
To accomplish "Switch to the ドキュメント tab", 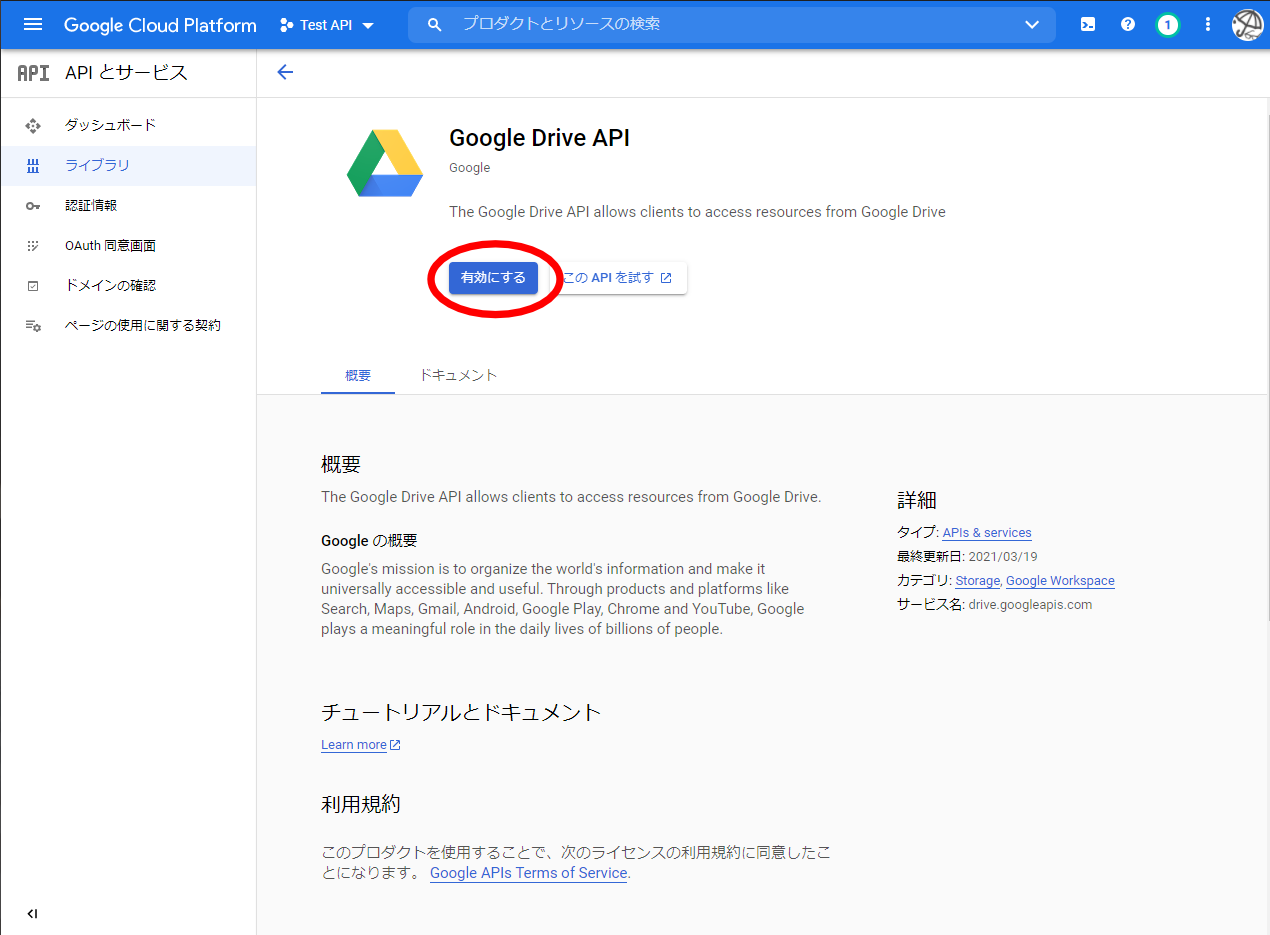I will pyautogui.click(x=458, y=375).
